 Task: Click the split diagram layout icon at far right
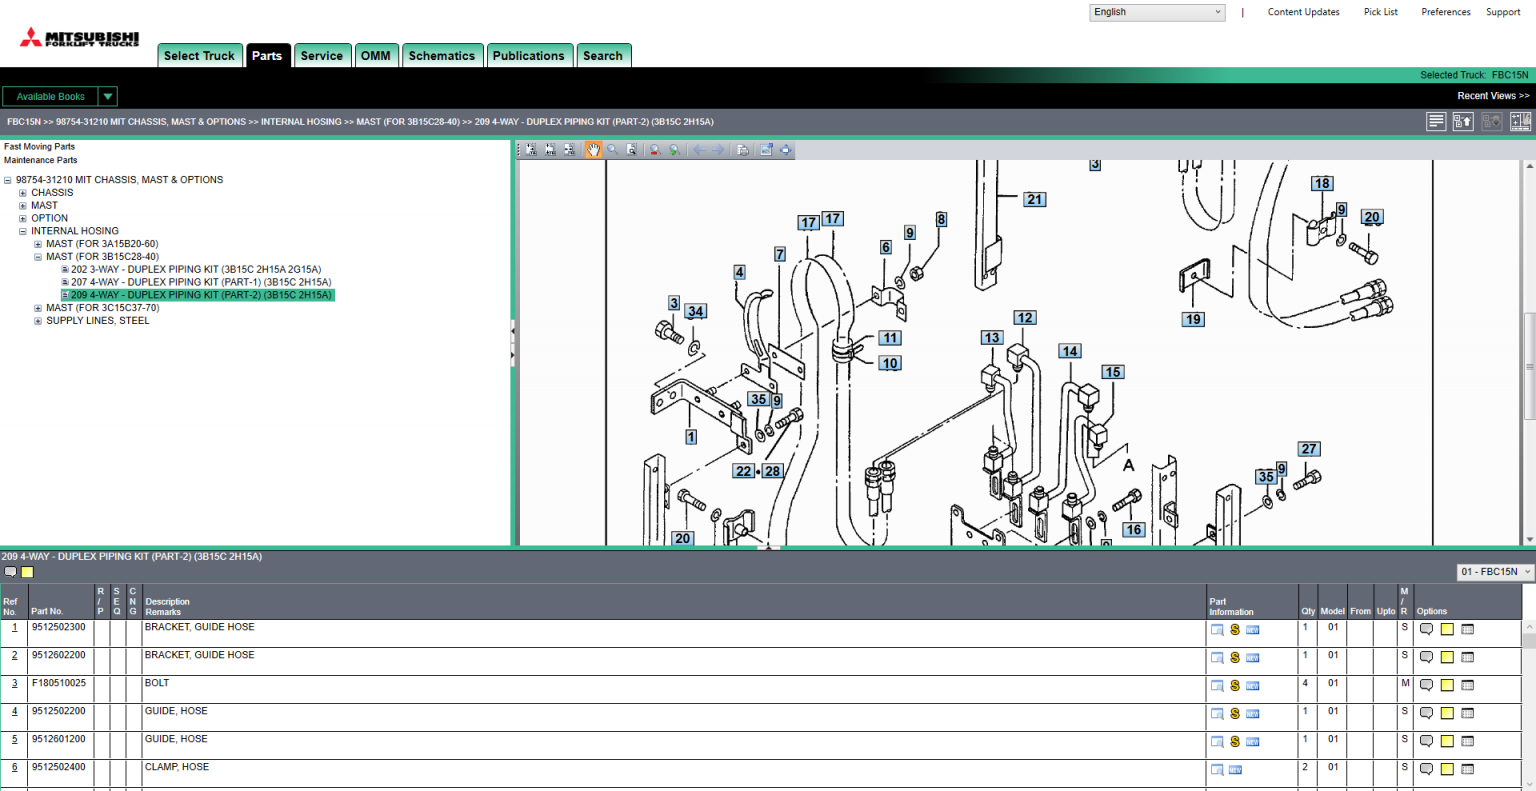click(1521, 121)
